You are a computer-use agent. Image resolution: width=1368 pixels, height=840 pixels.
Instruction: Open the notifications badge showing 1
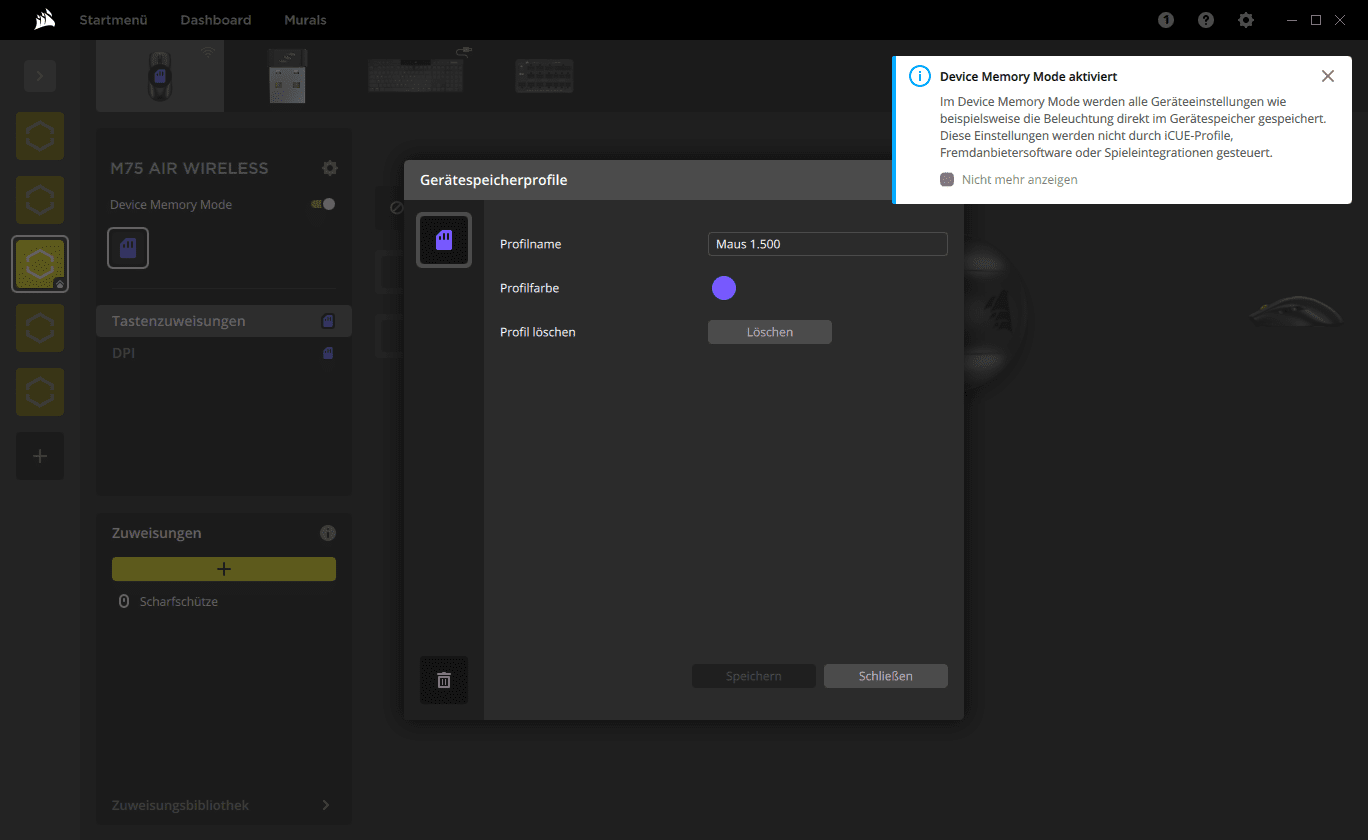[1166, 20]
